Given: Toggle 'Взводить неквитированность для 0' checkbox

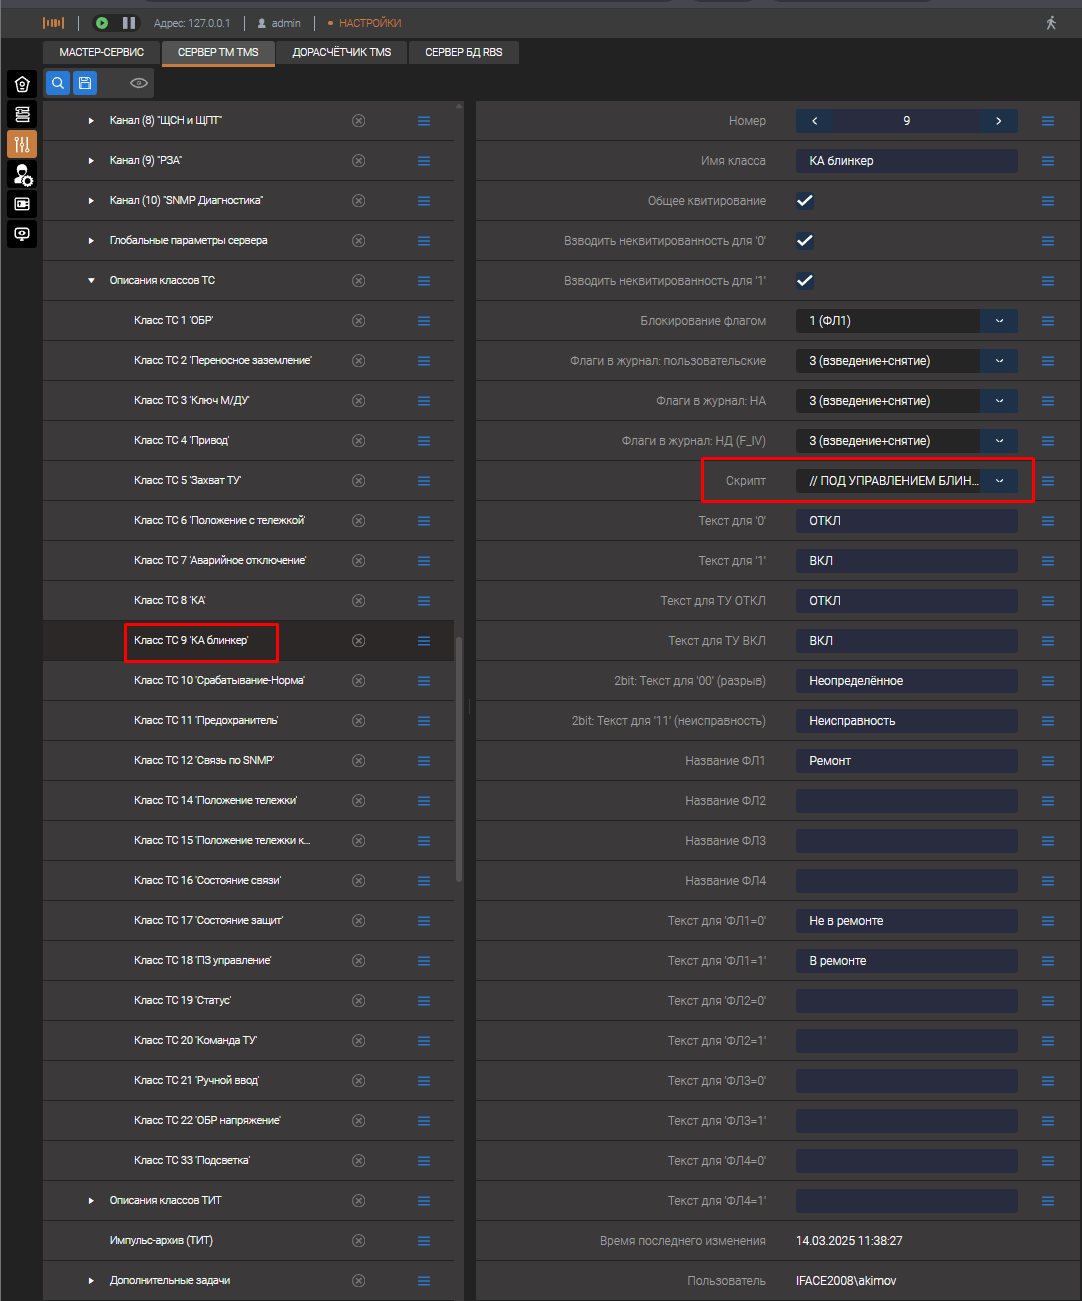Looking at the screenshot, I should pyautogui.click(x=804, y=241).
